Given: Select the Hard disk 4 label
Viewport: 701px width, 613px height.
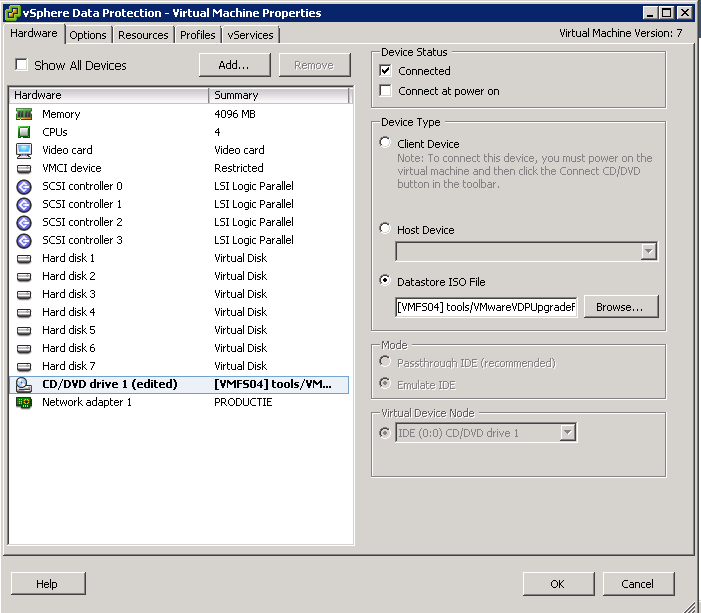Looking at the screenshot, I should click(x=68, y=312).
